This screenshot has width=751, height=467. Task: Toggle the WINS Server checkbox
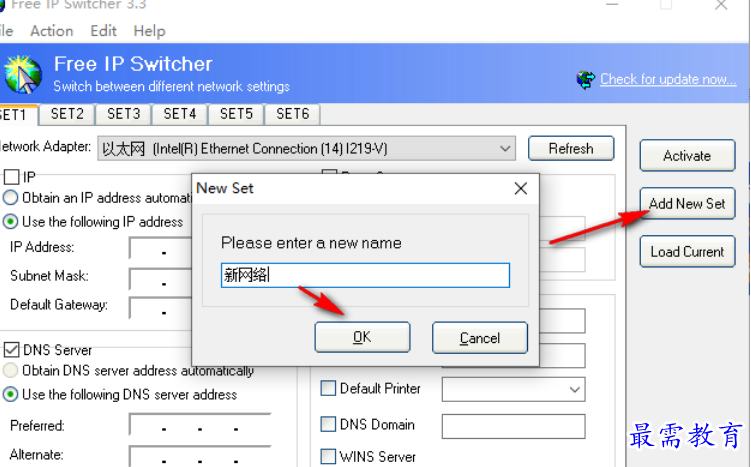coord(328,456)
